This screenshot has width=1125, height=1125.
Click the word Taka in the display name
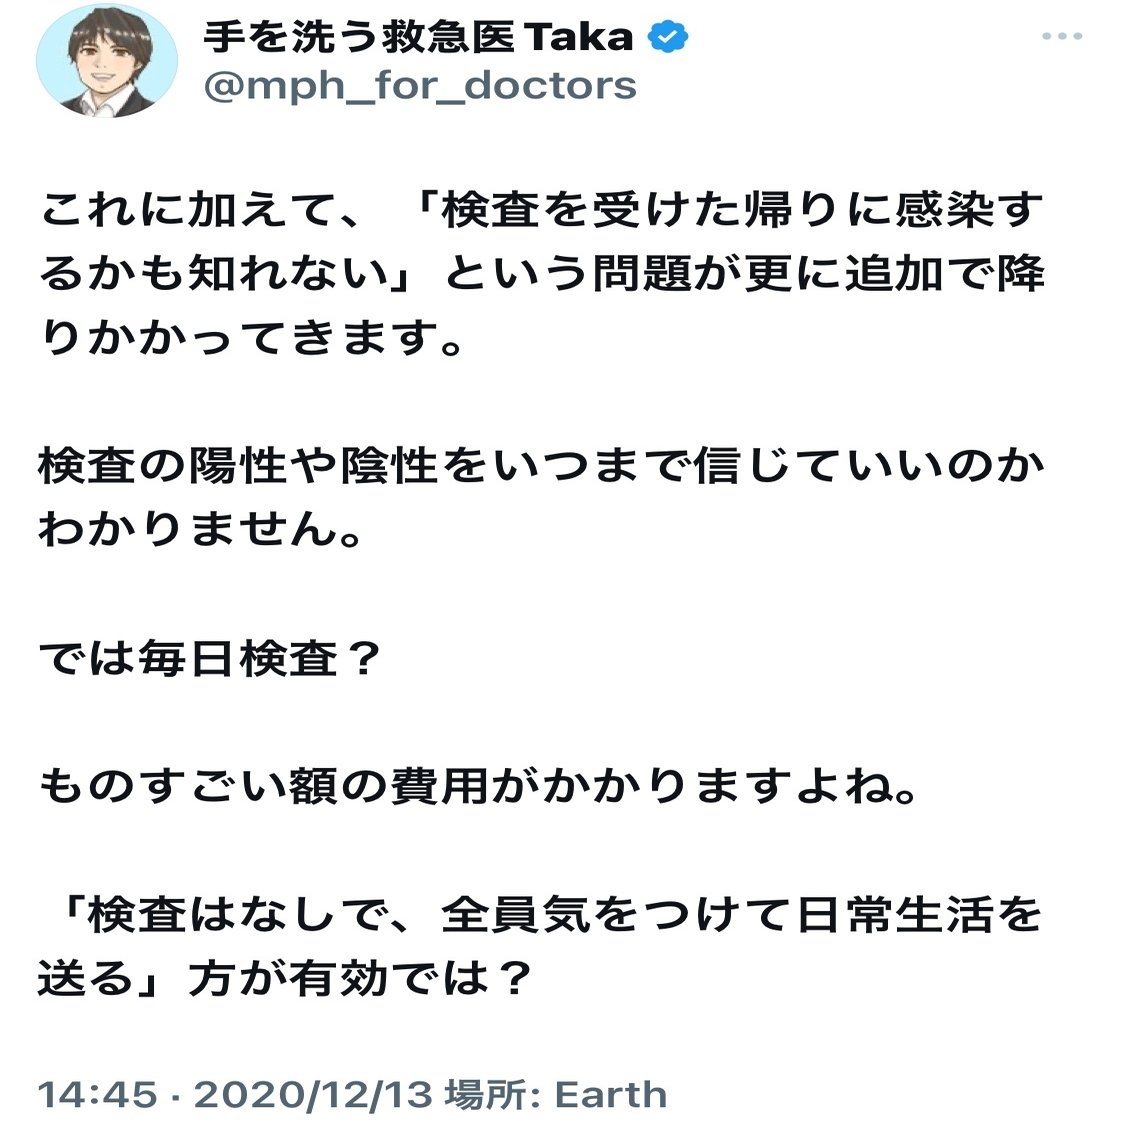click(579, 37)
